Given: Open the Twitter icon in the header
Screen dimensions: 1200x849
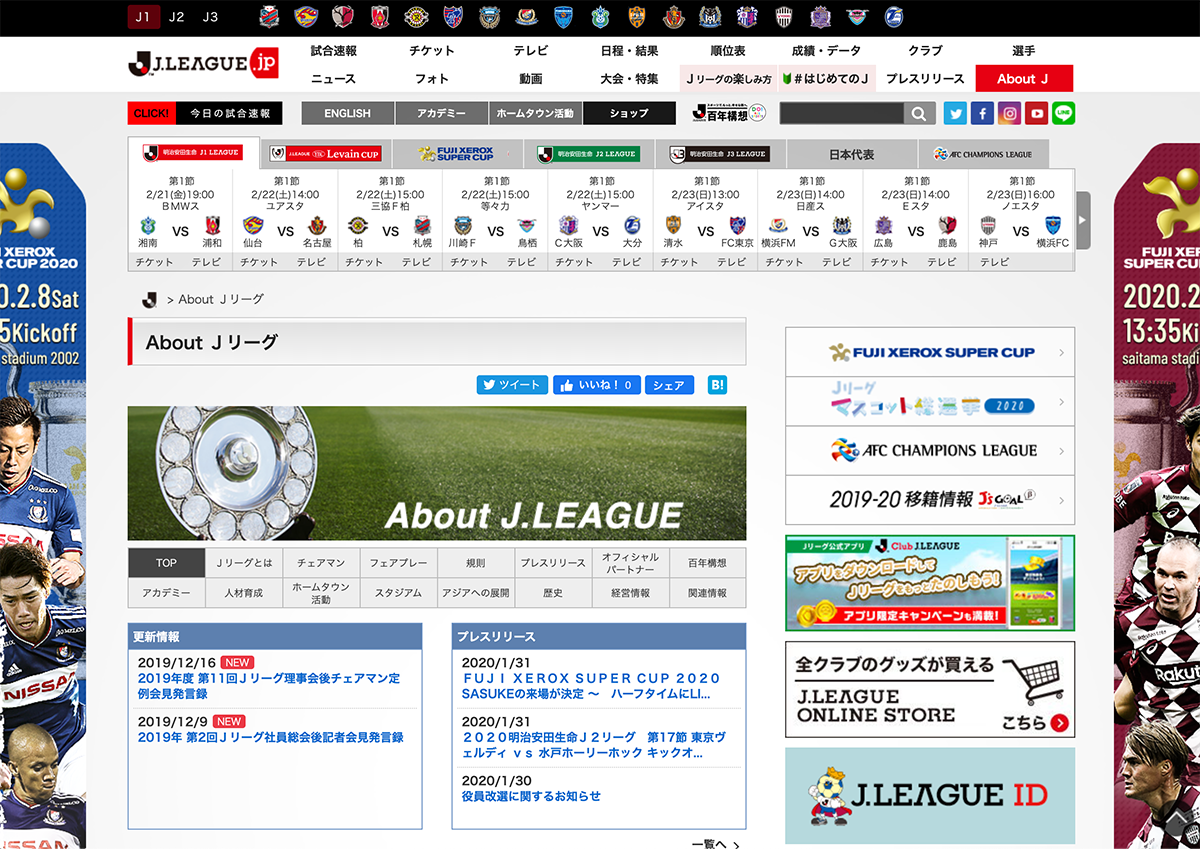Looking at the screenshot, I should (956, 113).
